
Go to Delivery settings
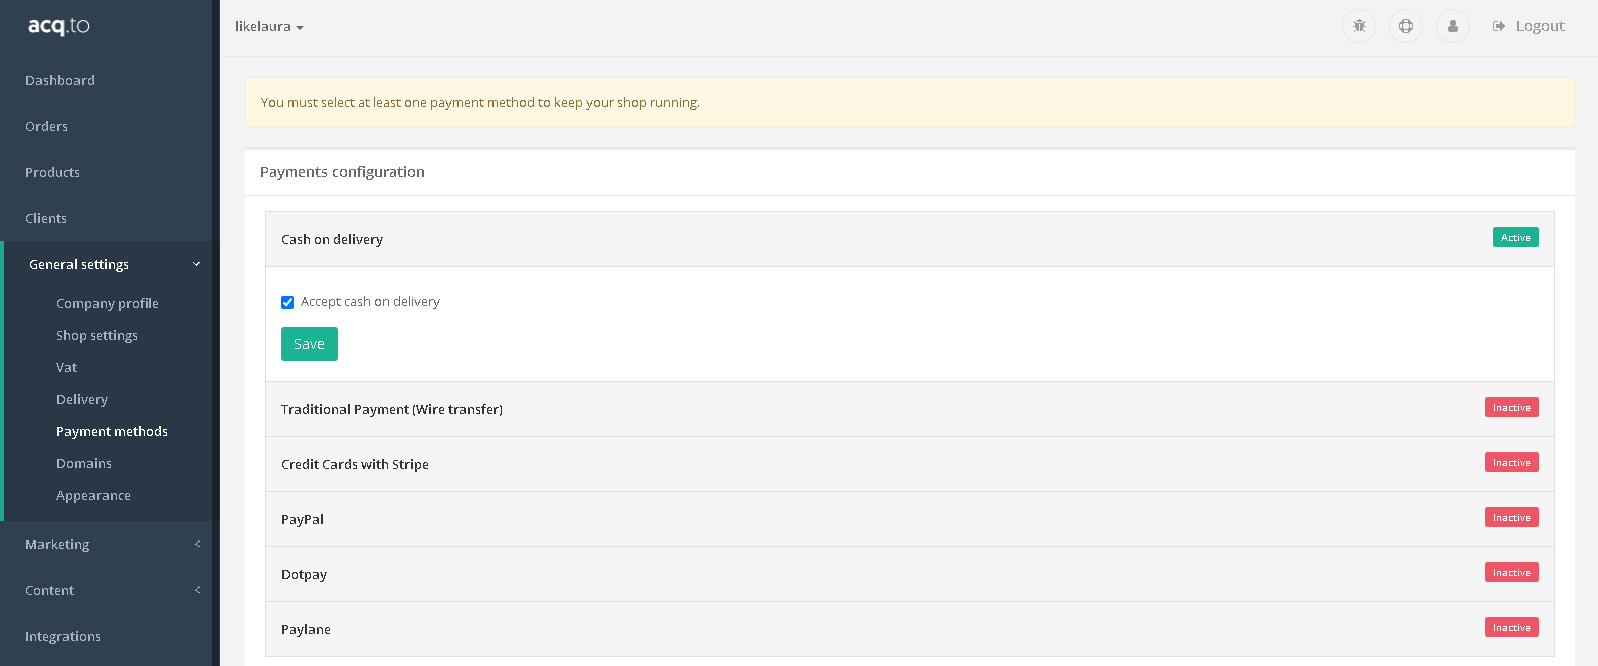82,399
